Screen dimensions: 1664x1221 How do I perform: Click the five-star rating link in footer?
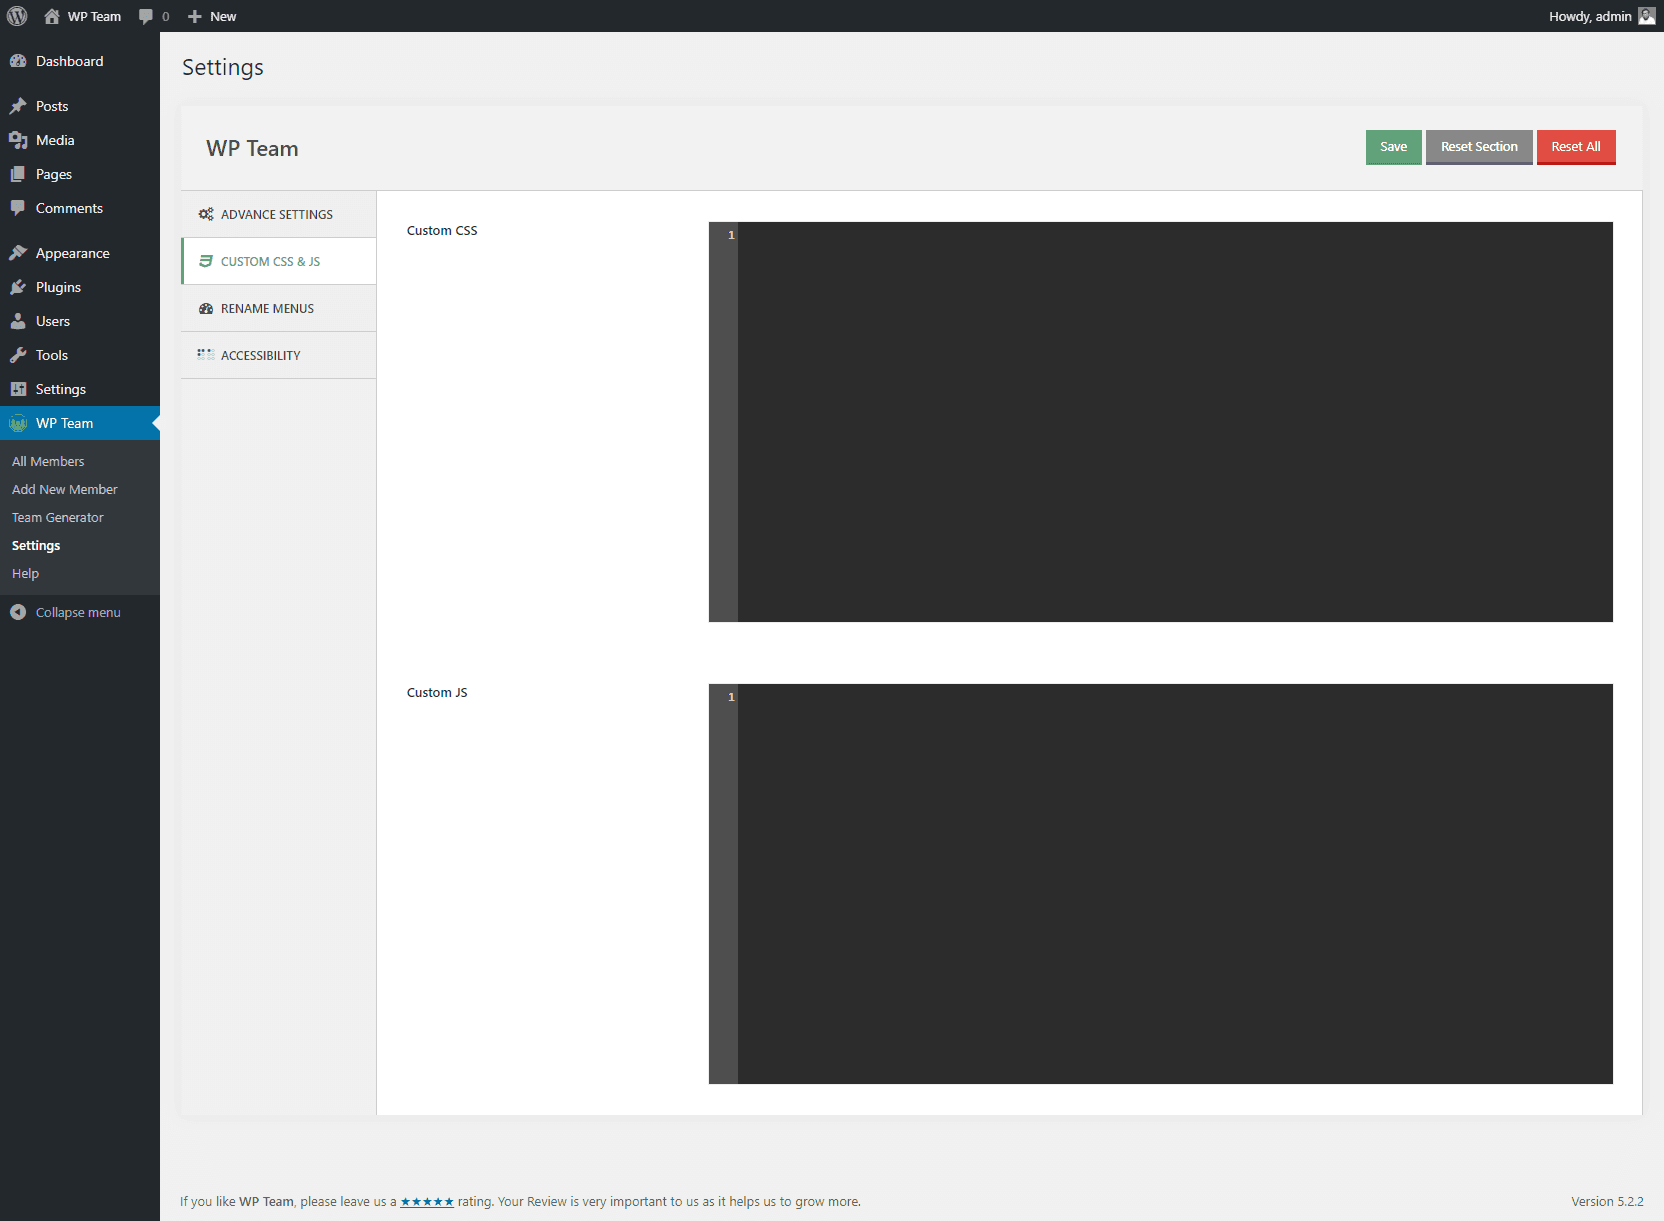(x=427, y=1202)
